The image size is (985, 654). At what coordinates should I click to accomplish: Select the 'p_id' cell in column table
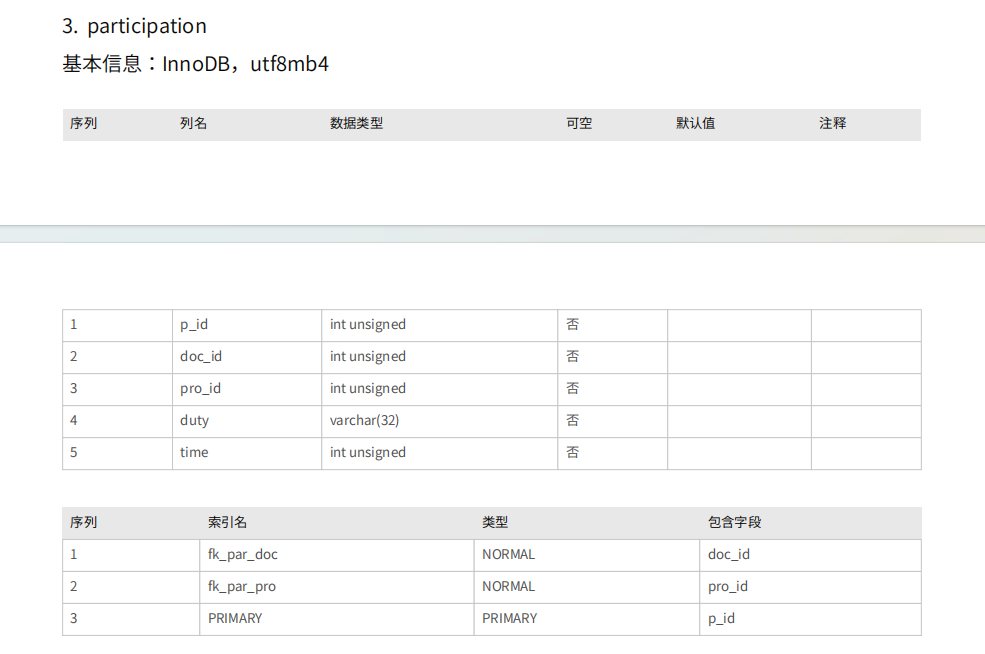(194, 325)
